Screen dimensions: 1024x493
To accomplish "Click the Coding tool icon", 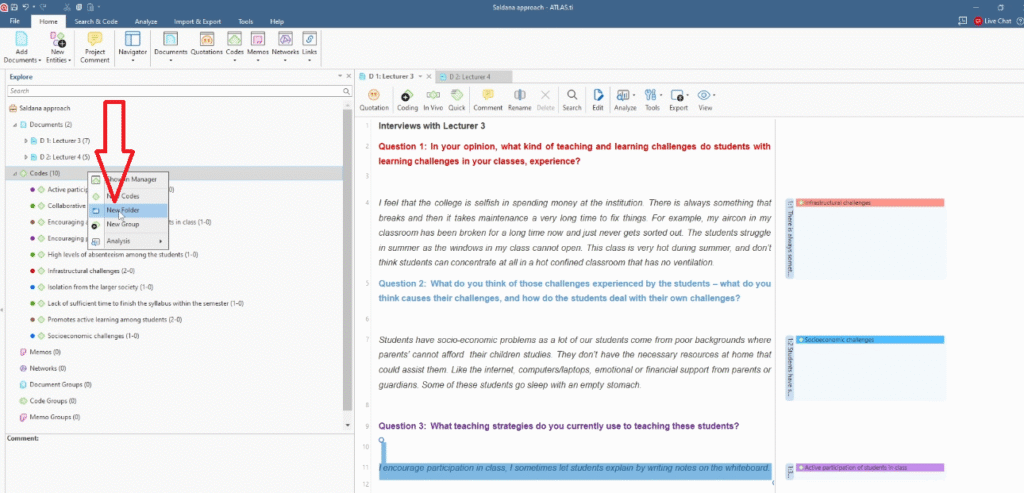I will click(x=407, y=97).
